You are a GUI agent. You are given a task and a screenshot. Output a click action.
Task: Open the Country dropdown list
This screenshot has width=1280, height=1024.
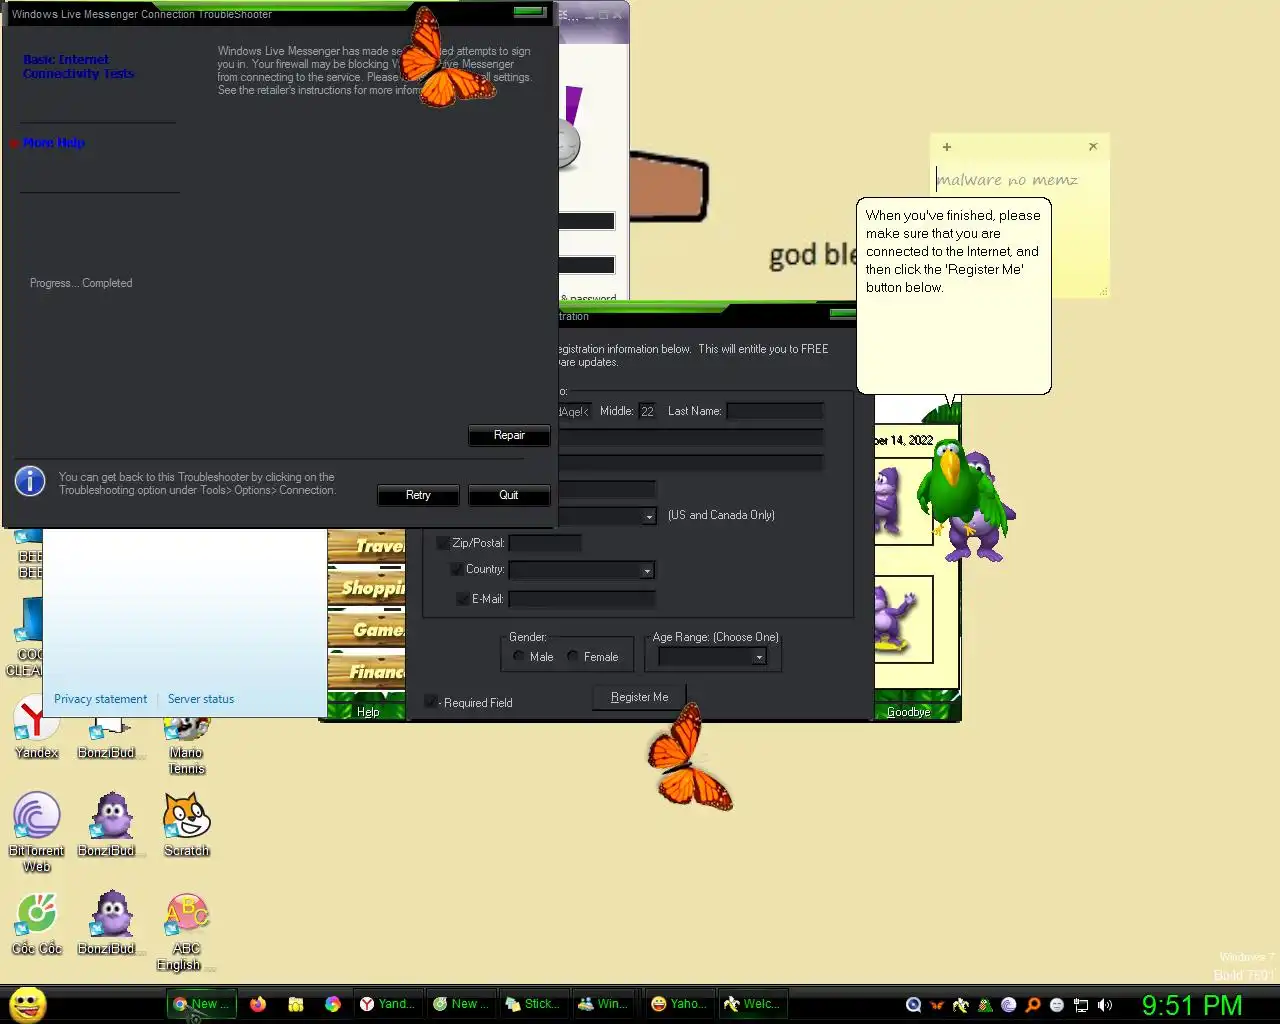(x=647, y=571)
